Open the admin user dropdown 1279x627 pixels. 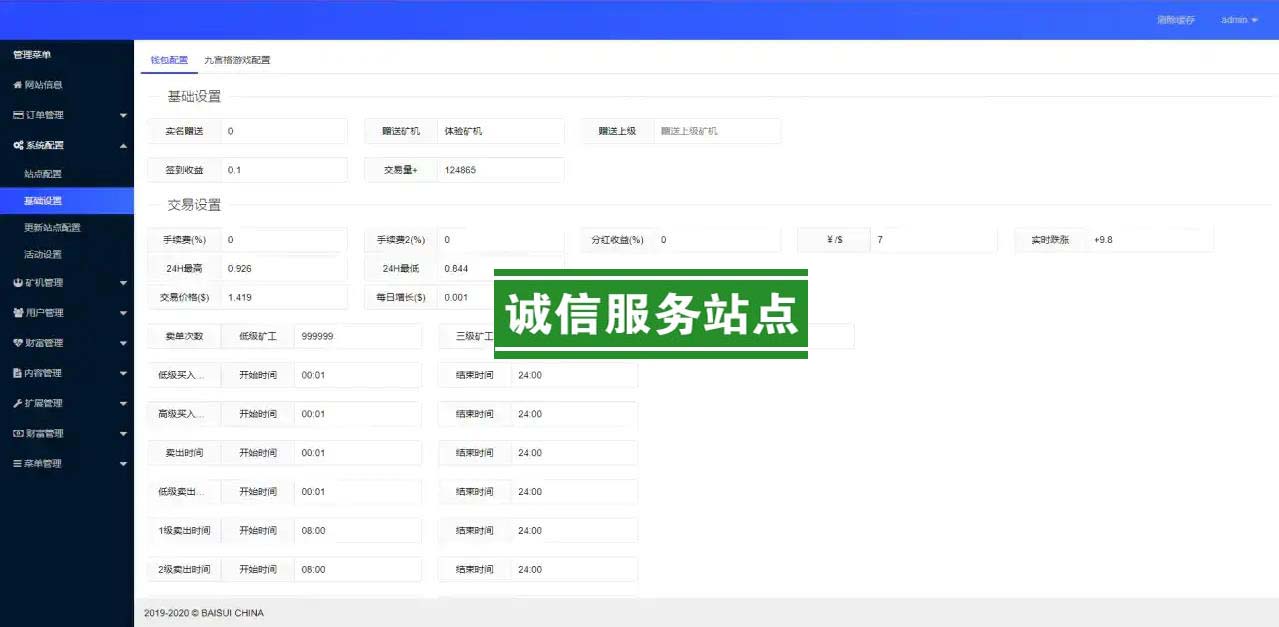point(1239,20)
